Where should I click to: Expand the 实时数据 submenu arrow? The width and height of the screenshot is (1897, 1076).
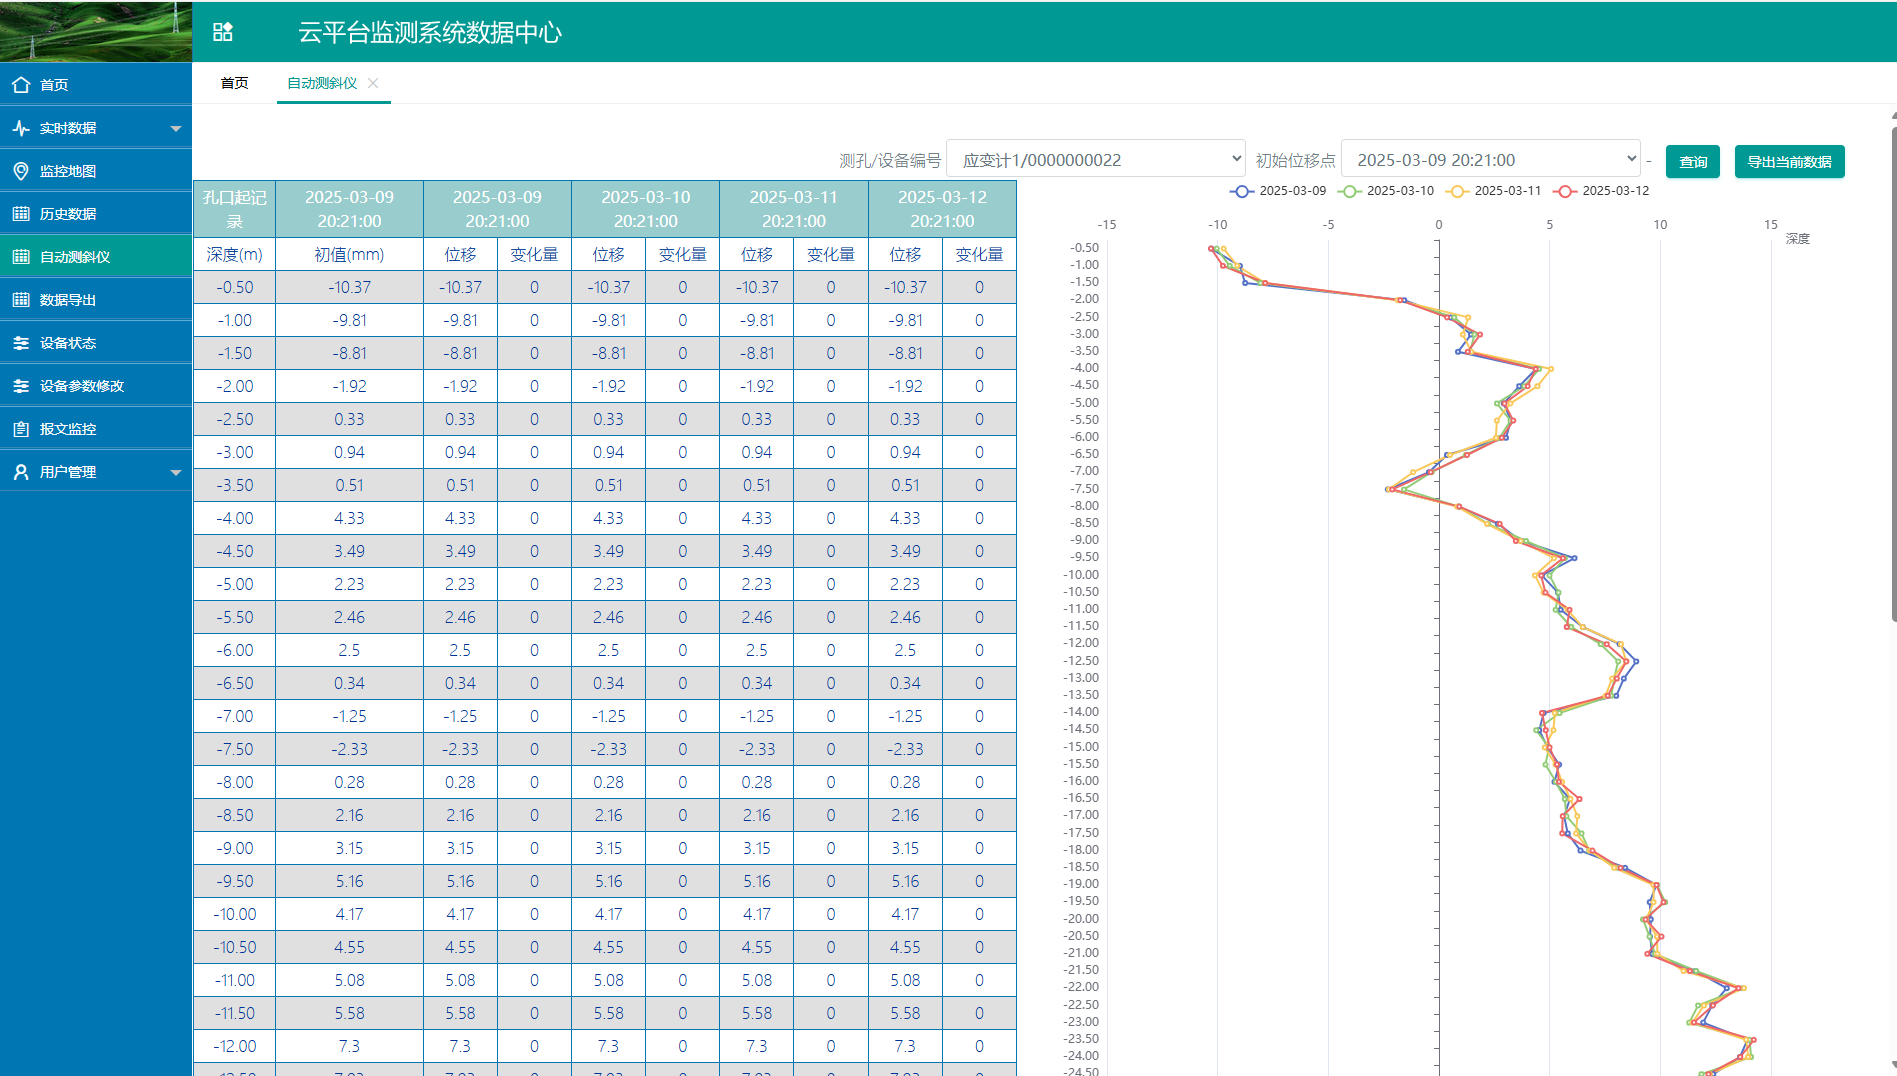coord(176,128)
